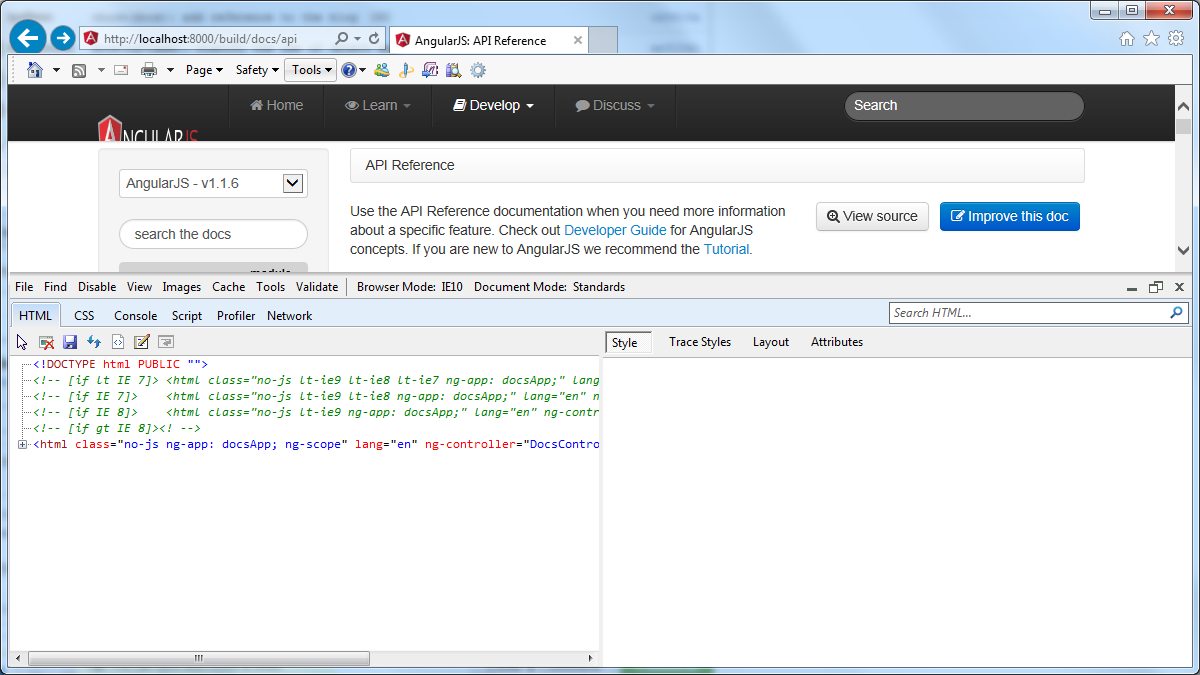Click the address bar search magnifier icon
This screenshot has height=675, width=1200.
coord(341,38)
